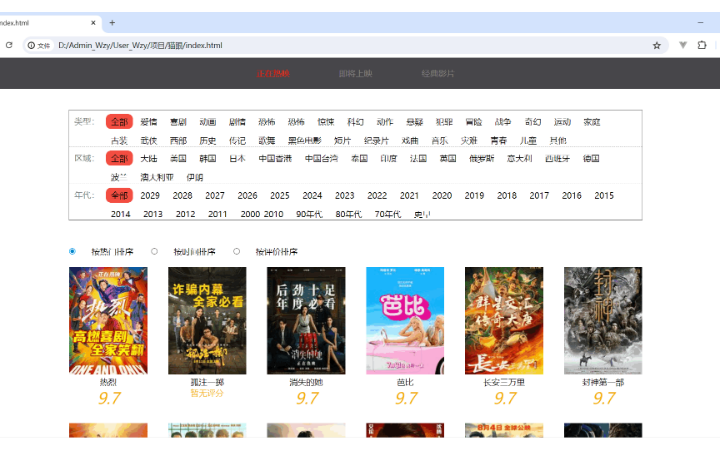Select 全部 in the 类型 filter row

point(119,122)
